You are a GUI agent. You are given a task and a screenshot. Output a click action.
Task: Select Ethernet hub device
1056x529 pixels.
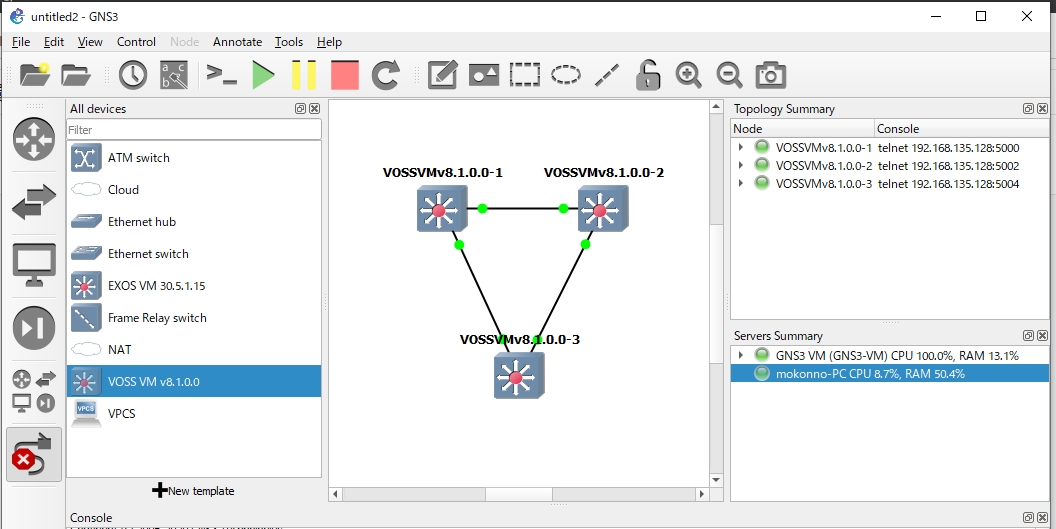(194, 222)
